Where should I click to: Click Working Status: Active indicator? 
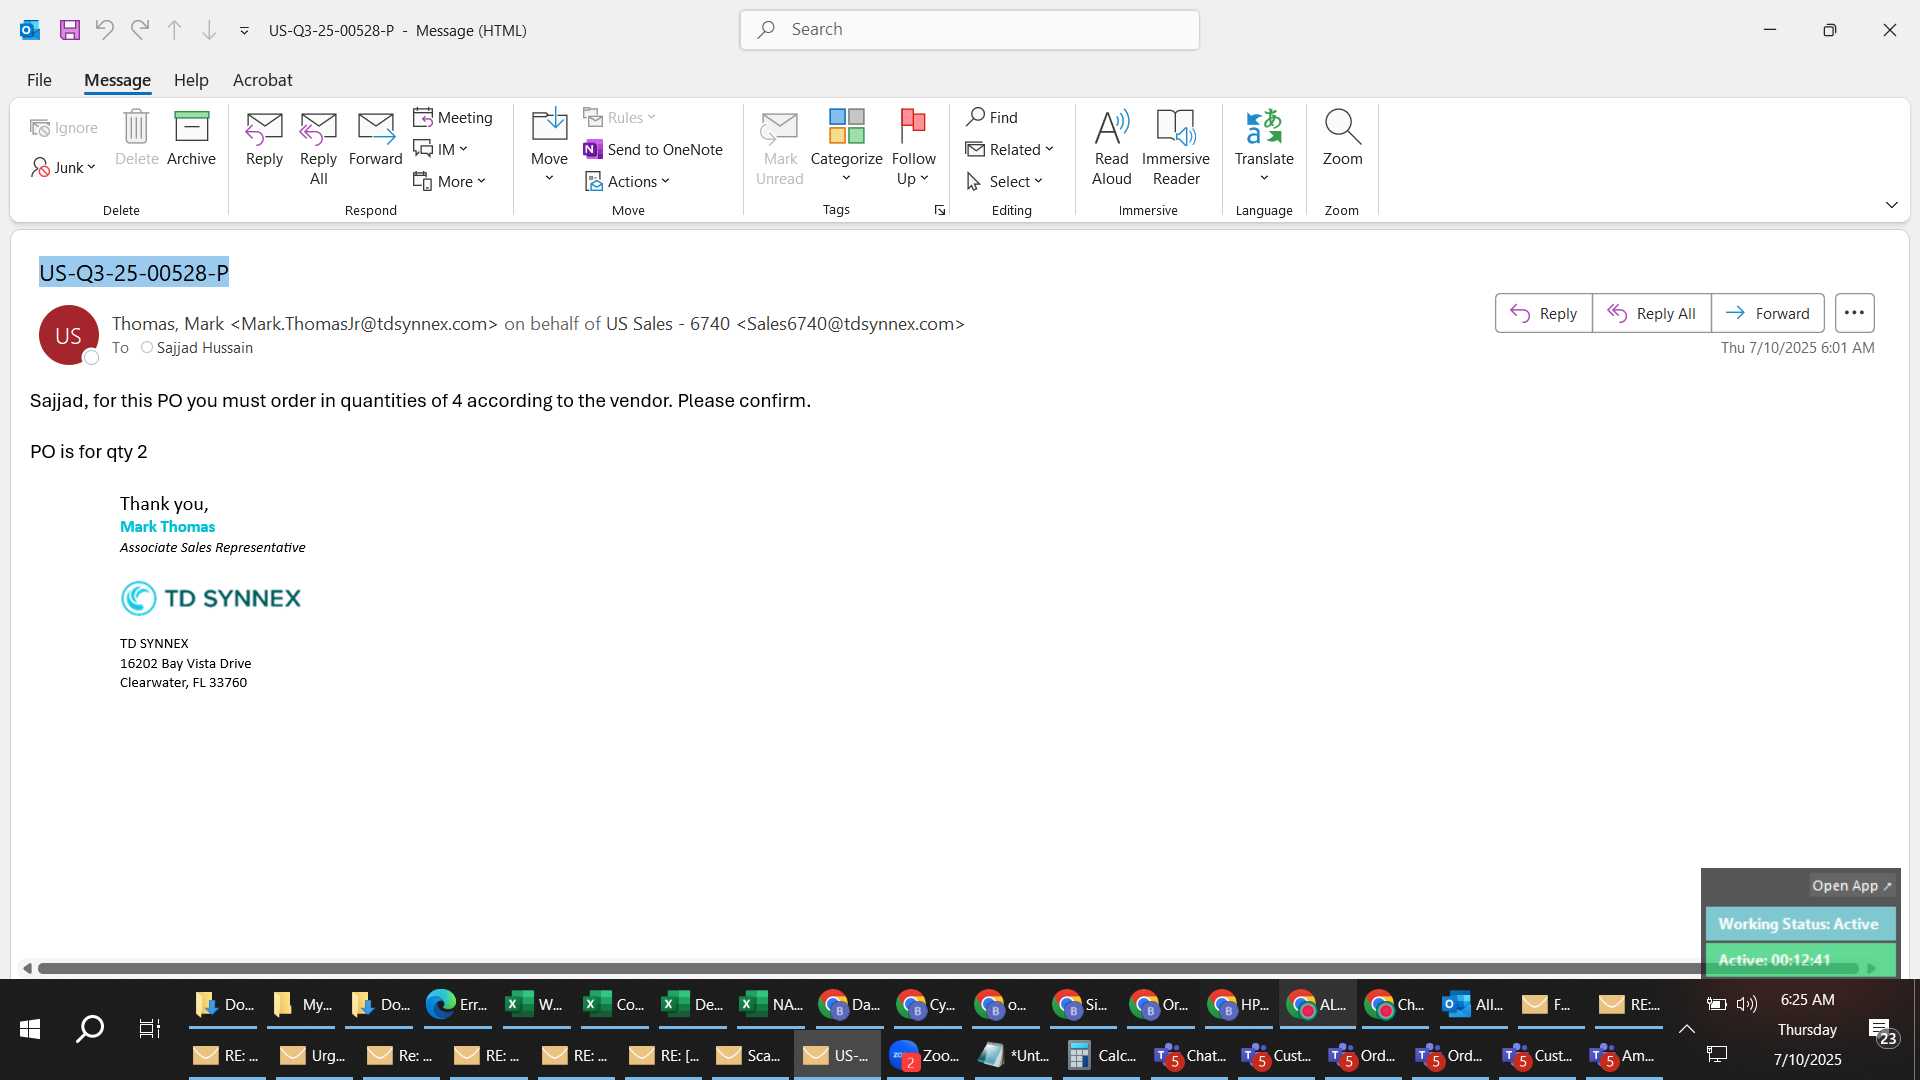click(1799, 924)
